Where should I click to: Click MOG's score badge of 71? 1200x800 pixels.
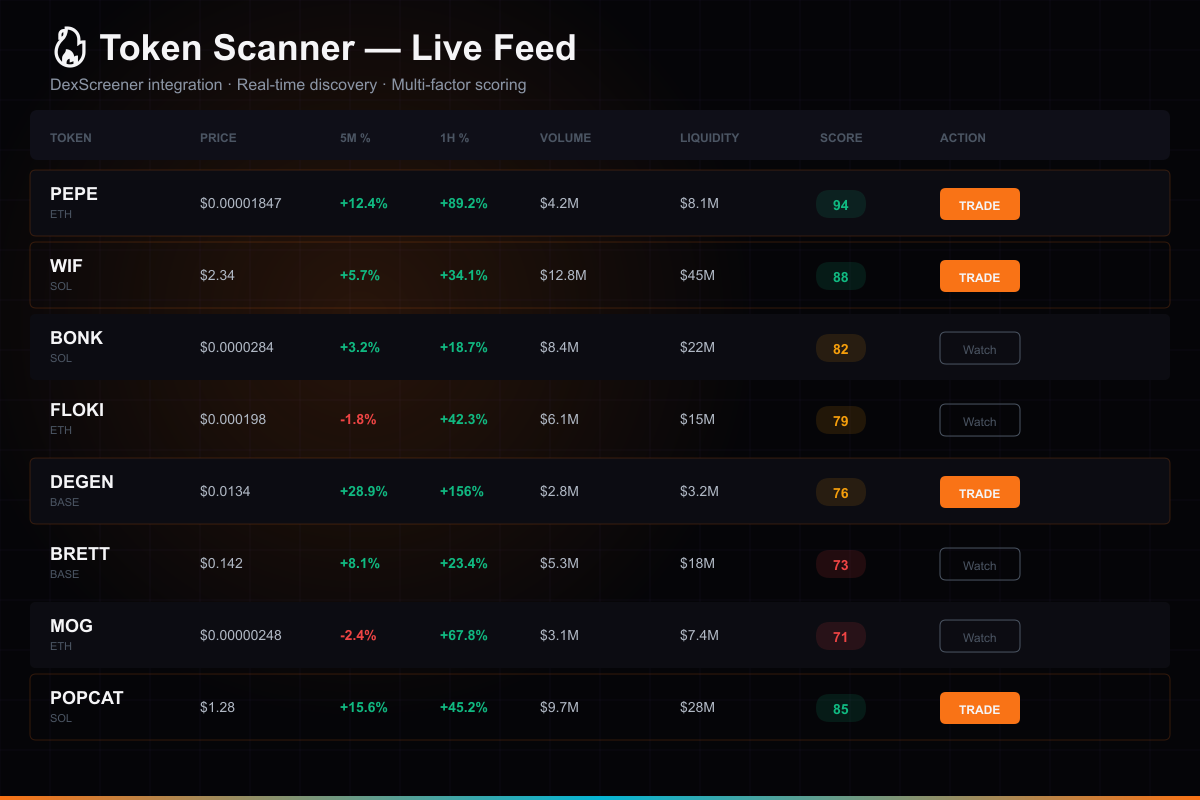(841, 636)
